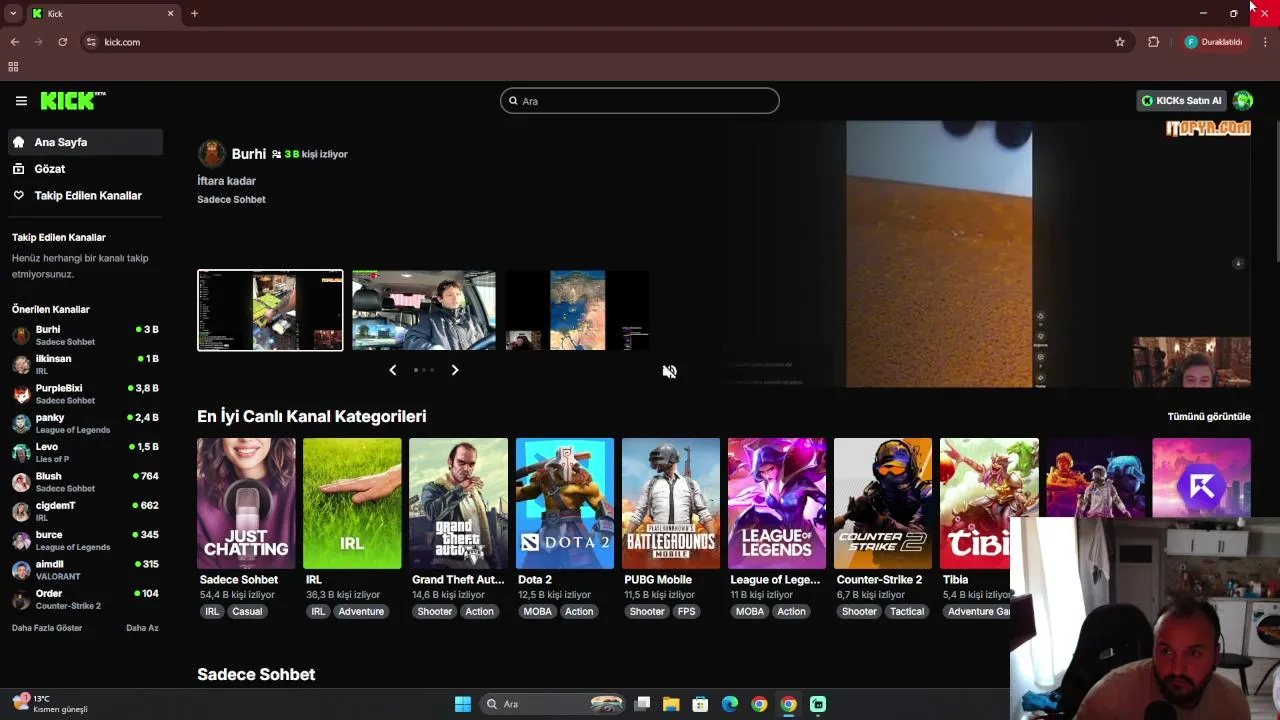Image resolution: width=1280 pixels, height=720 pixels.
Task: Open Levo channel in sidebar
Action: 86,452
